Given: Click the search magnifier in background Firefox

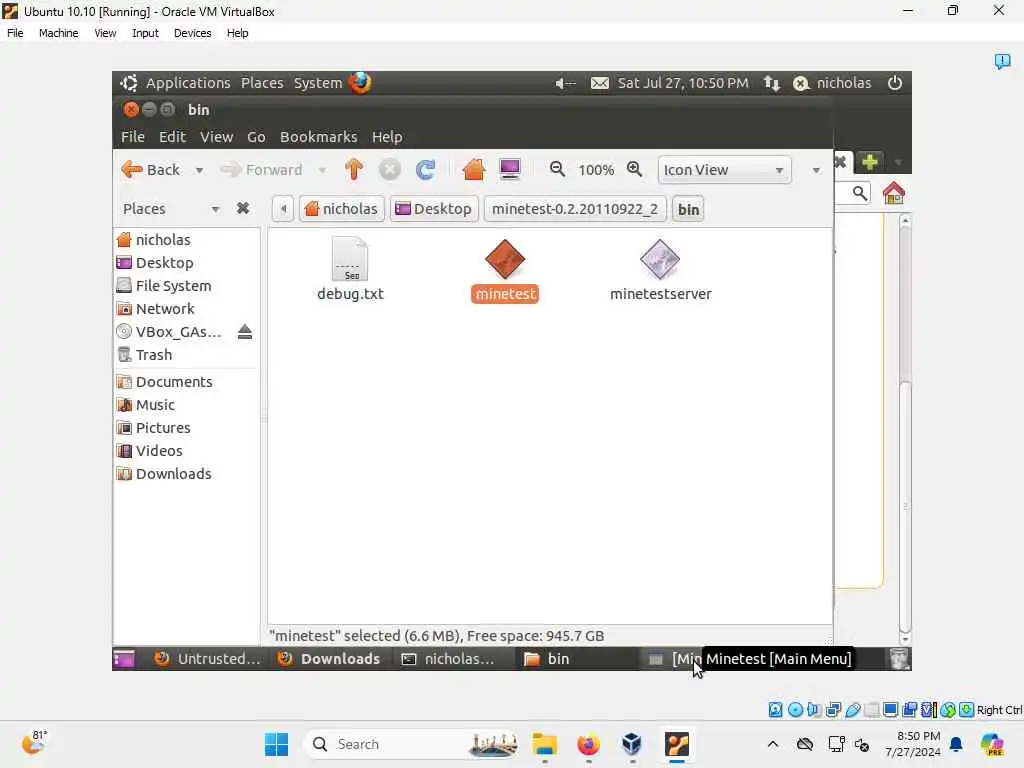Looking at the screenshot, I should coord(859,193).
